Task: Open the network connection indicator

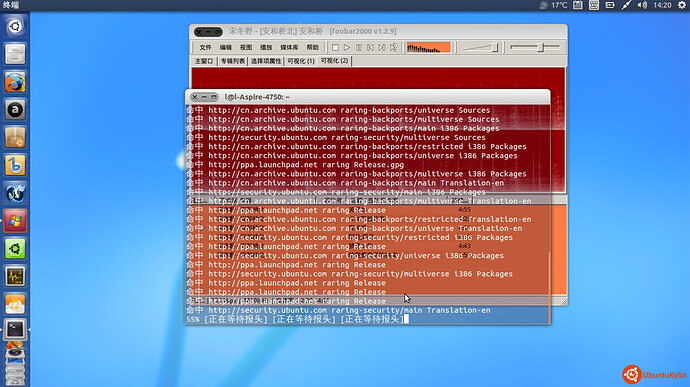Action: 626,5
